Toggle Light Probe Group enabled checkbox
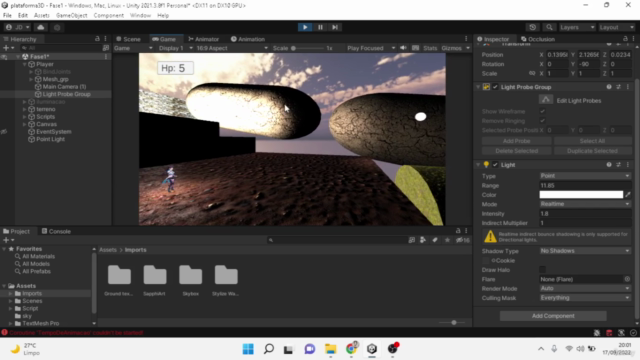This screenshot has width=640, height=360. pos(495,87)
